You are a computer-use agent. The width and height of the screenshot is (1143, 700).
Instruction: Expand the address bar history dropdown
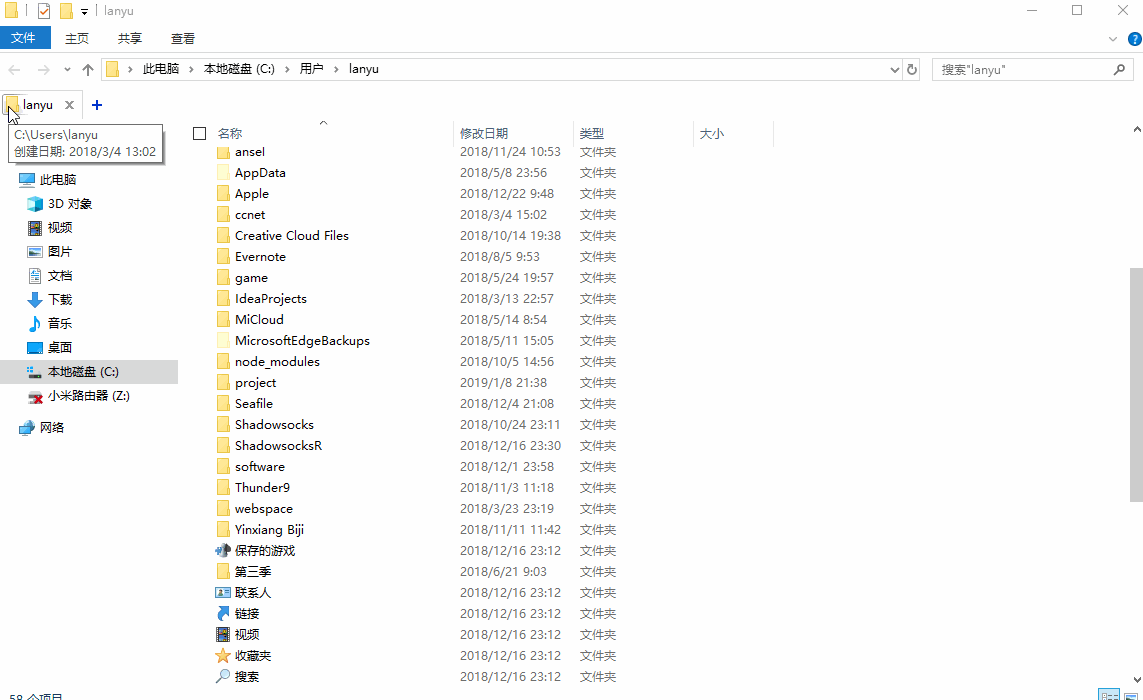point(894,70)
